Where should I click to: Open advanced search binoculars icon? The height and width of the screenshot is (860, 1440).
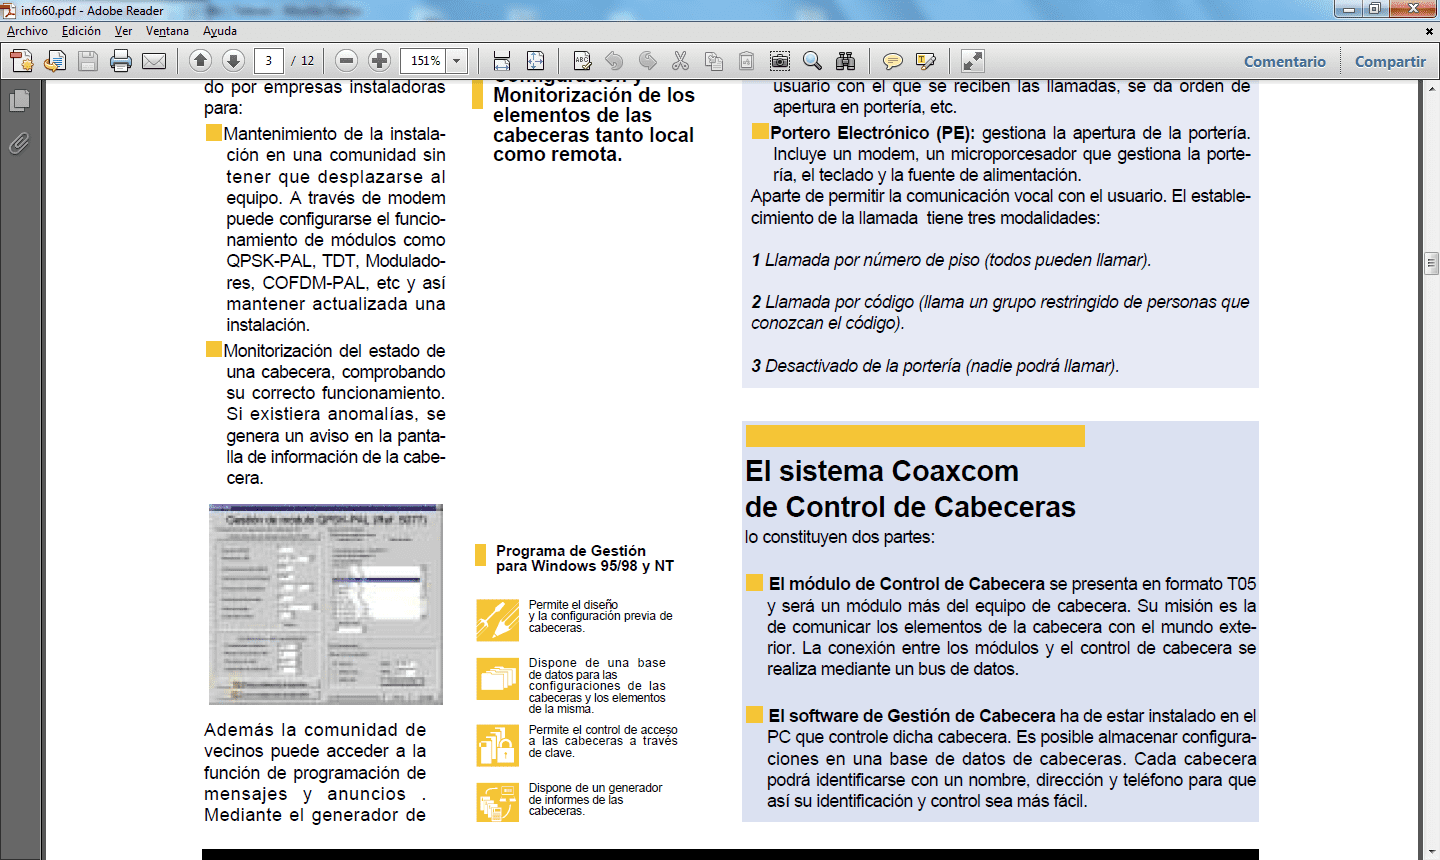pos(846,61)
